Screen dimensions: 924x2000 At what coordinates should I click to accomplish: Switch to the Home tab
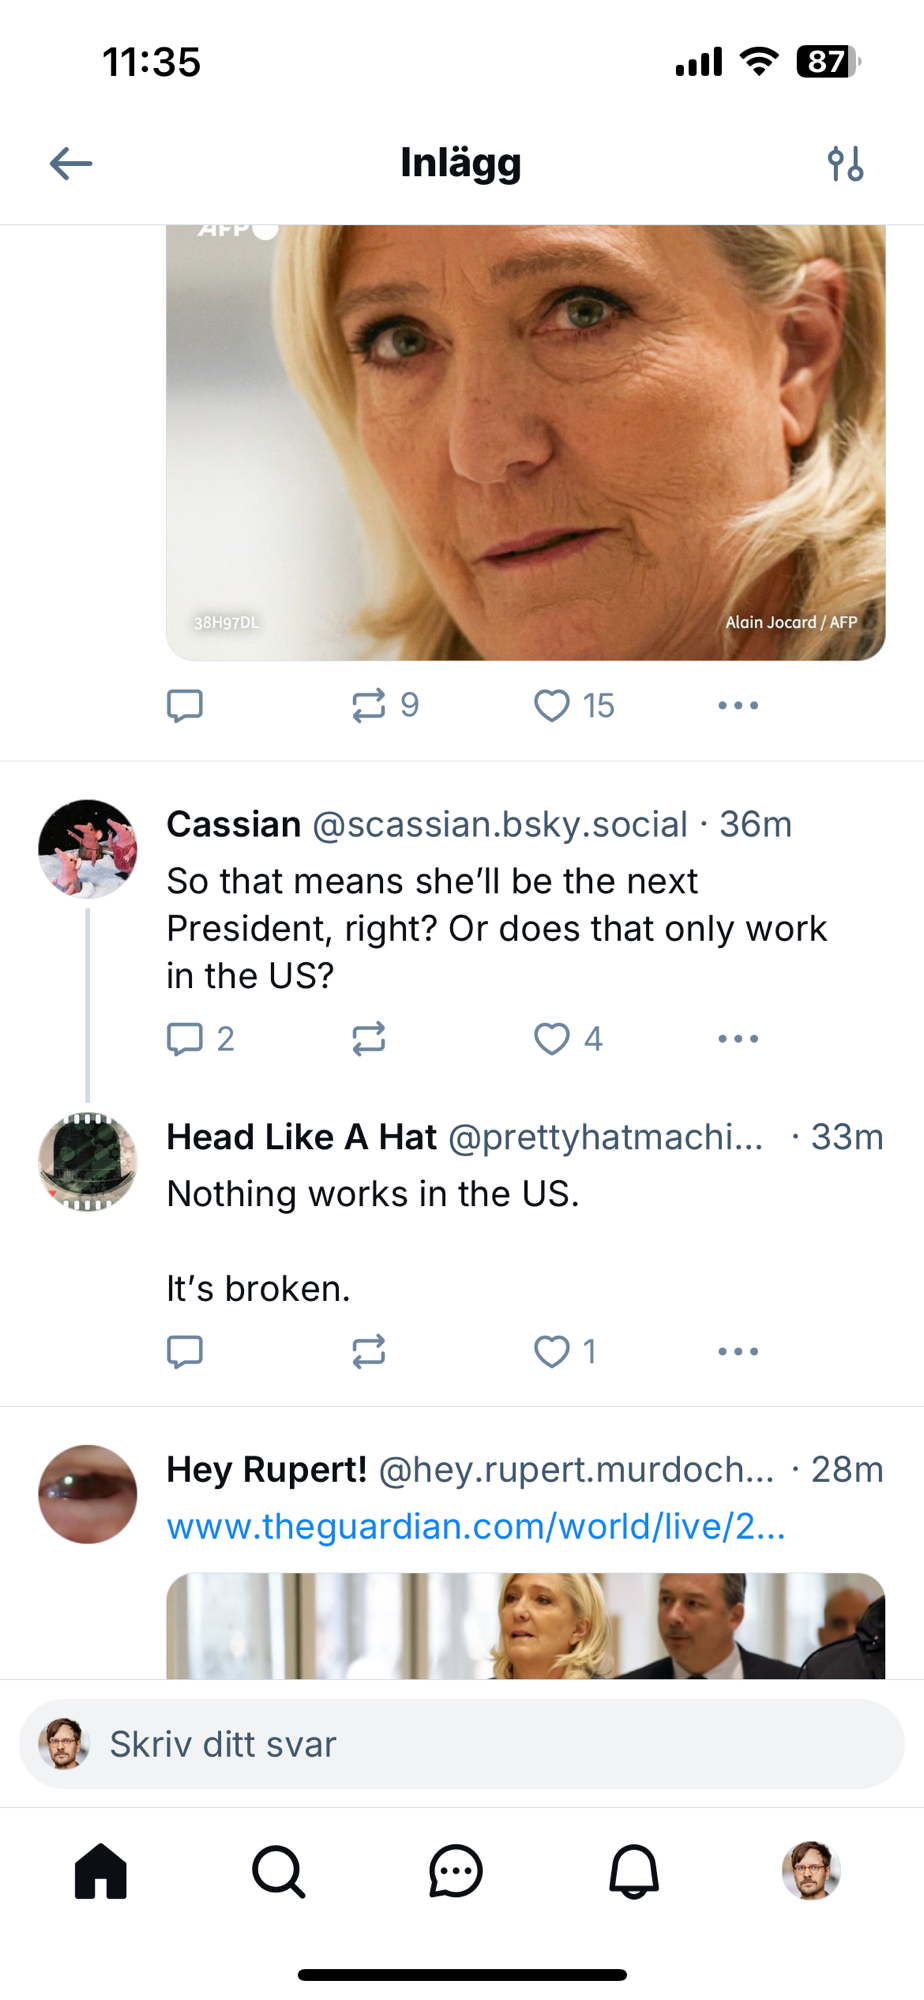101,1871
